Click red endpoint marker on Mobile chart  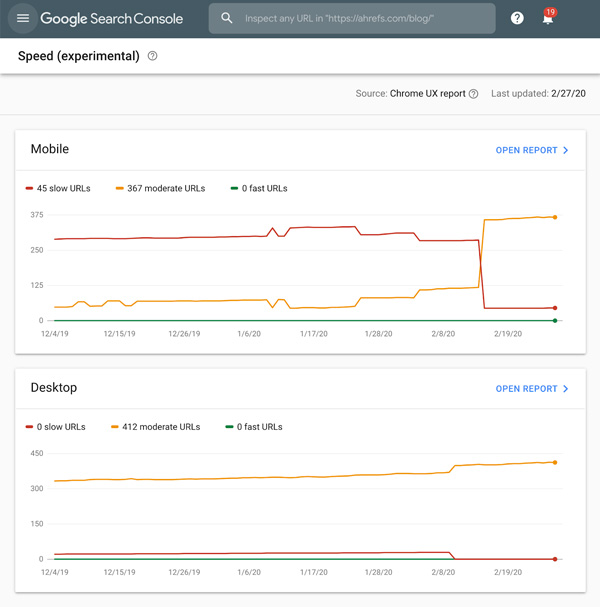coord(555,308)
